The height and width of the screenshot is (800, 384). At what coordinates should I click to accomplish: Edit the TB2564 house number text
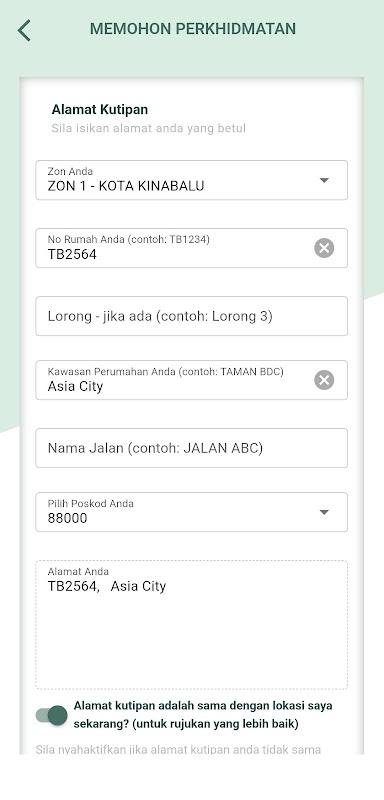pyautogui.click(x=72, y=254)
